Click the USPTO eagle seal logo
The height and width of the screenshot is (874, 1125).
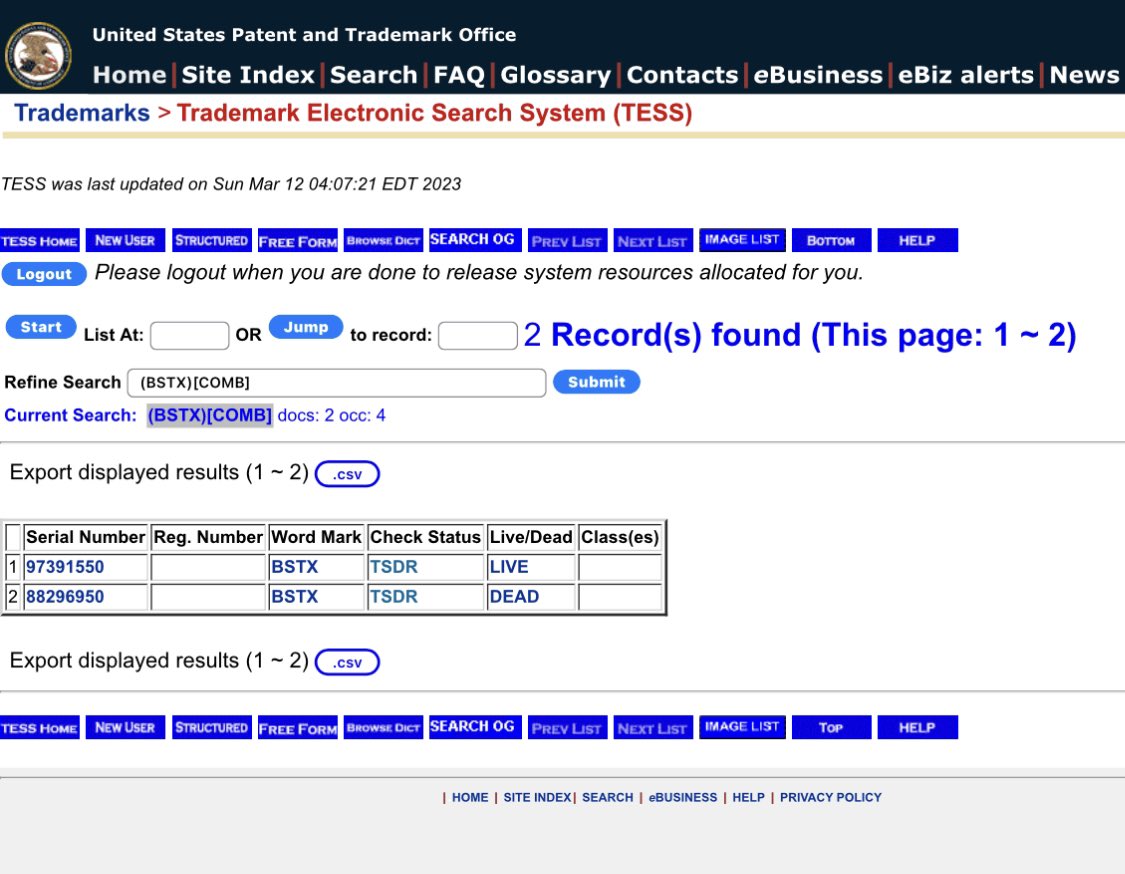coord(38,56)
